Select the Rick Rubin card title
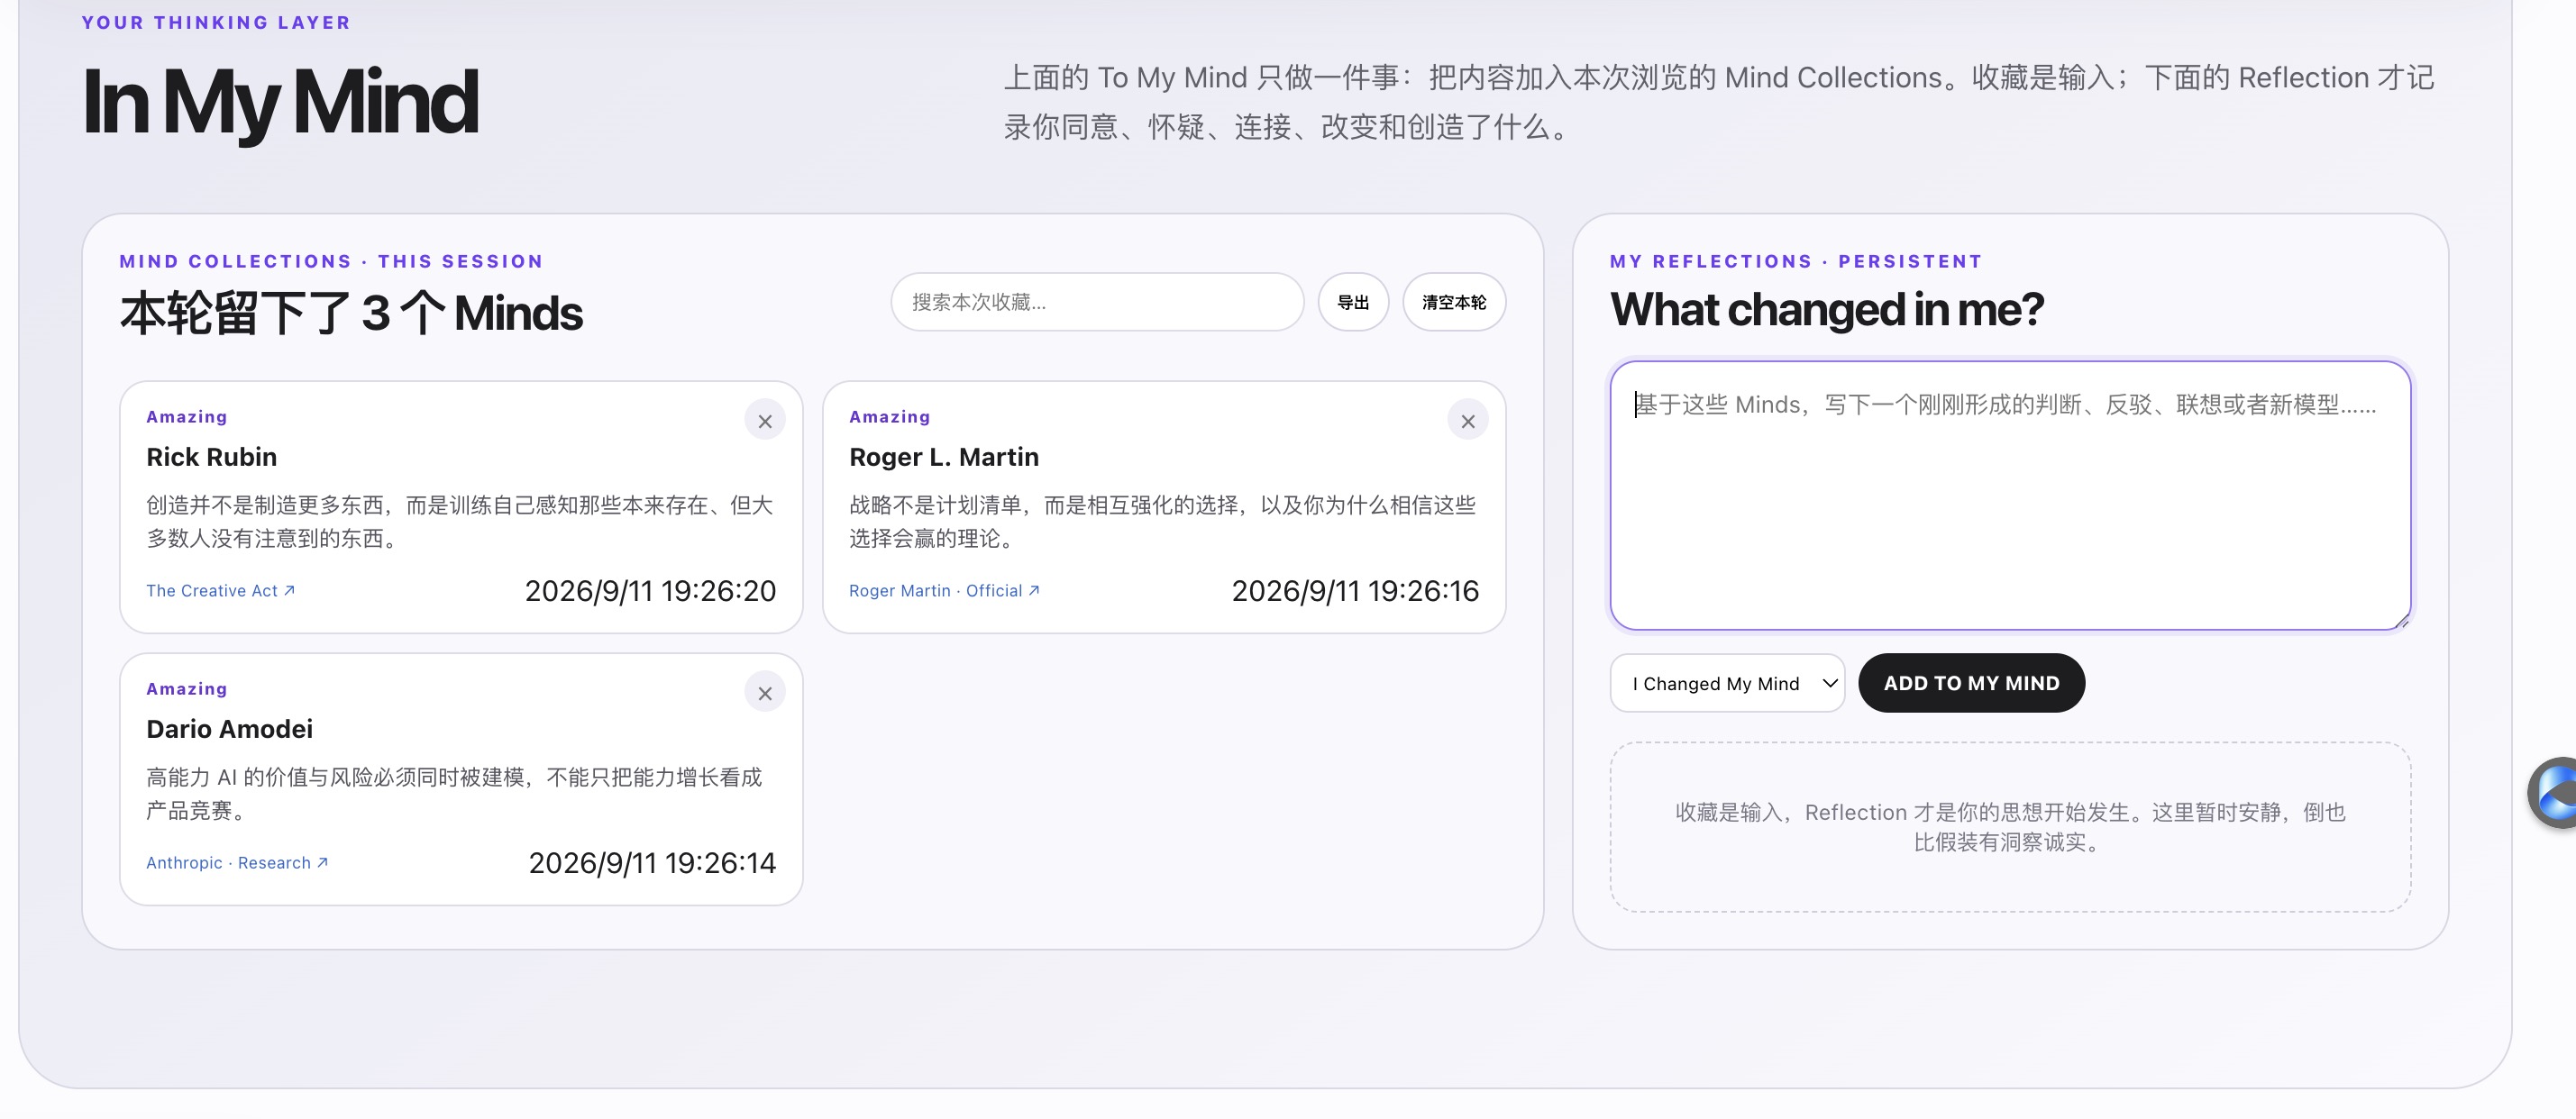Image resolution: width=2576 pixels, height=1119 pixels. 212,457
